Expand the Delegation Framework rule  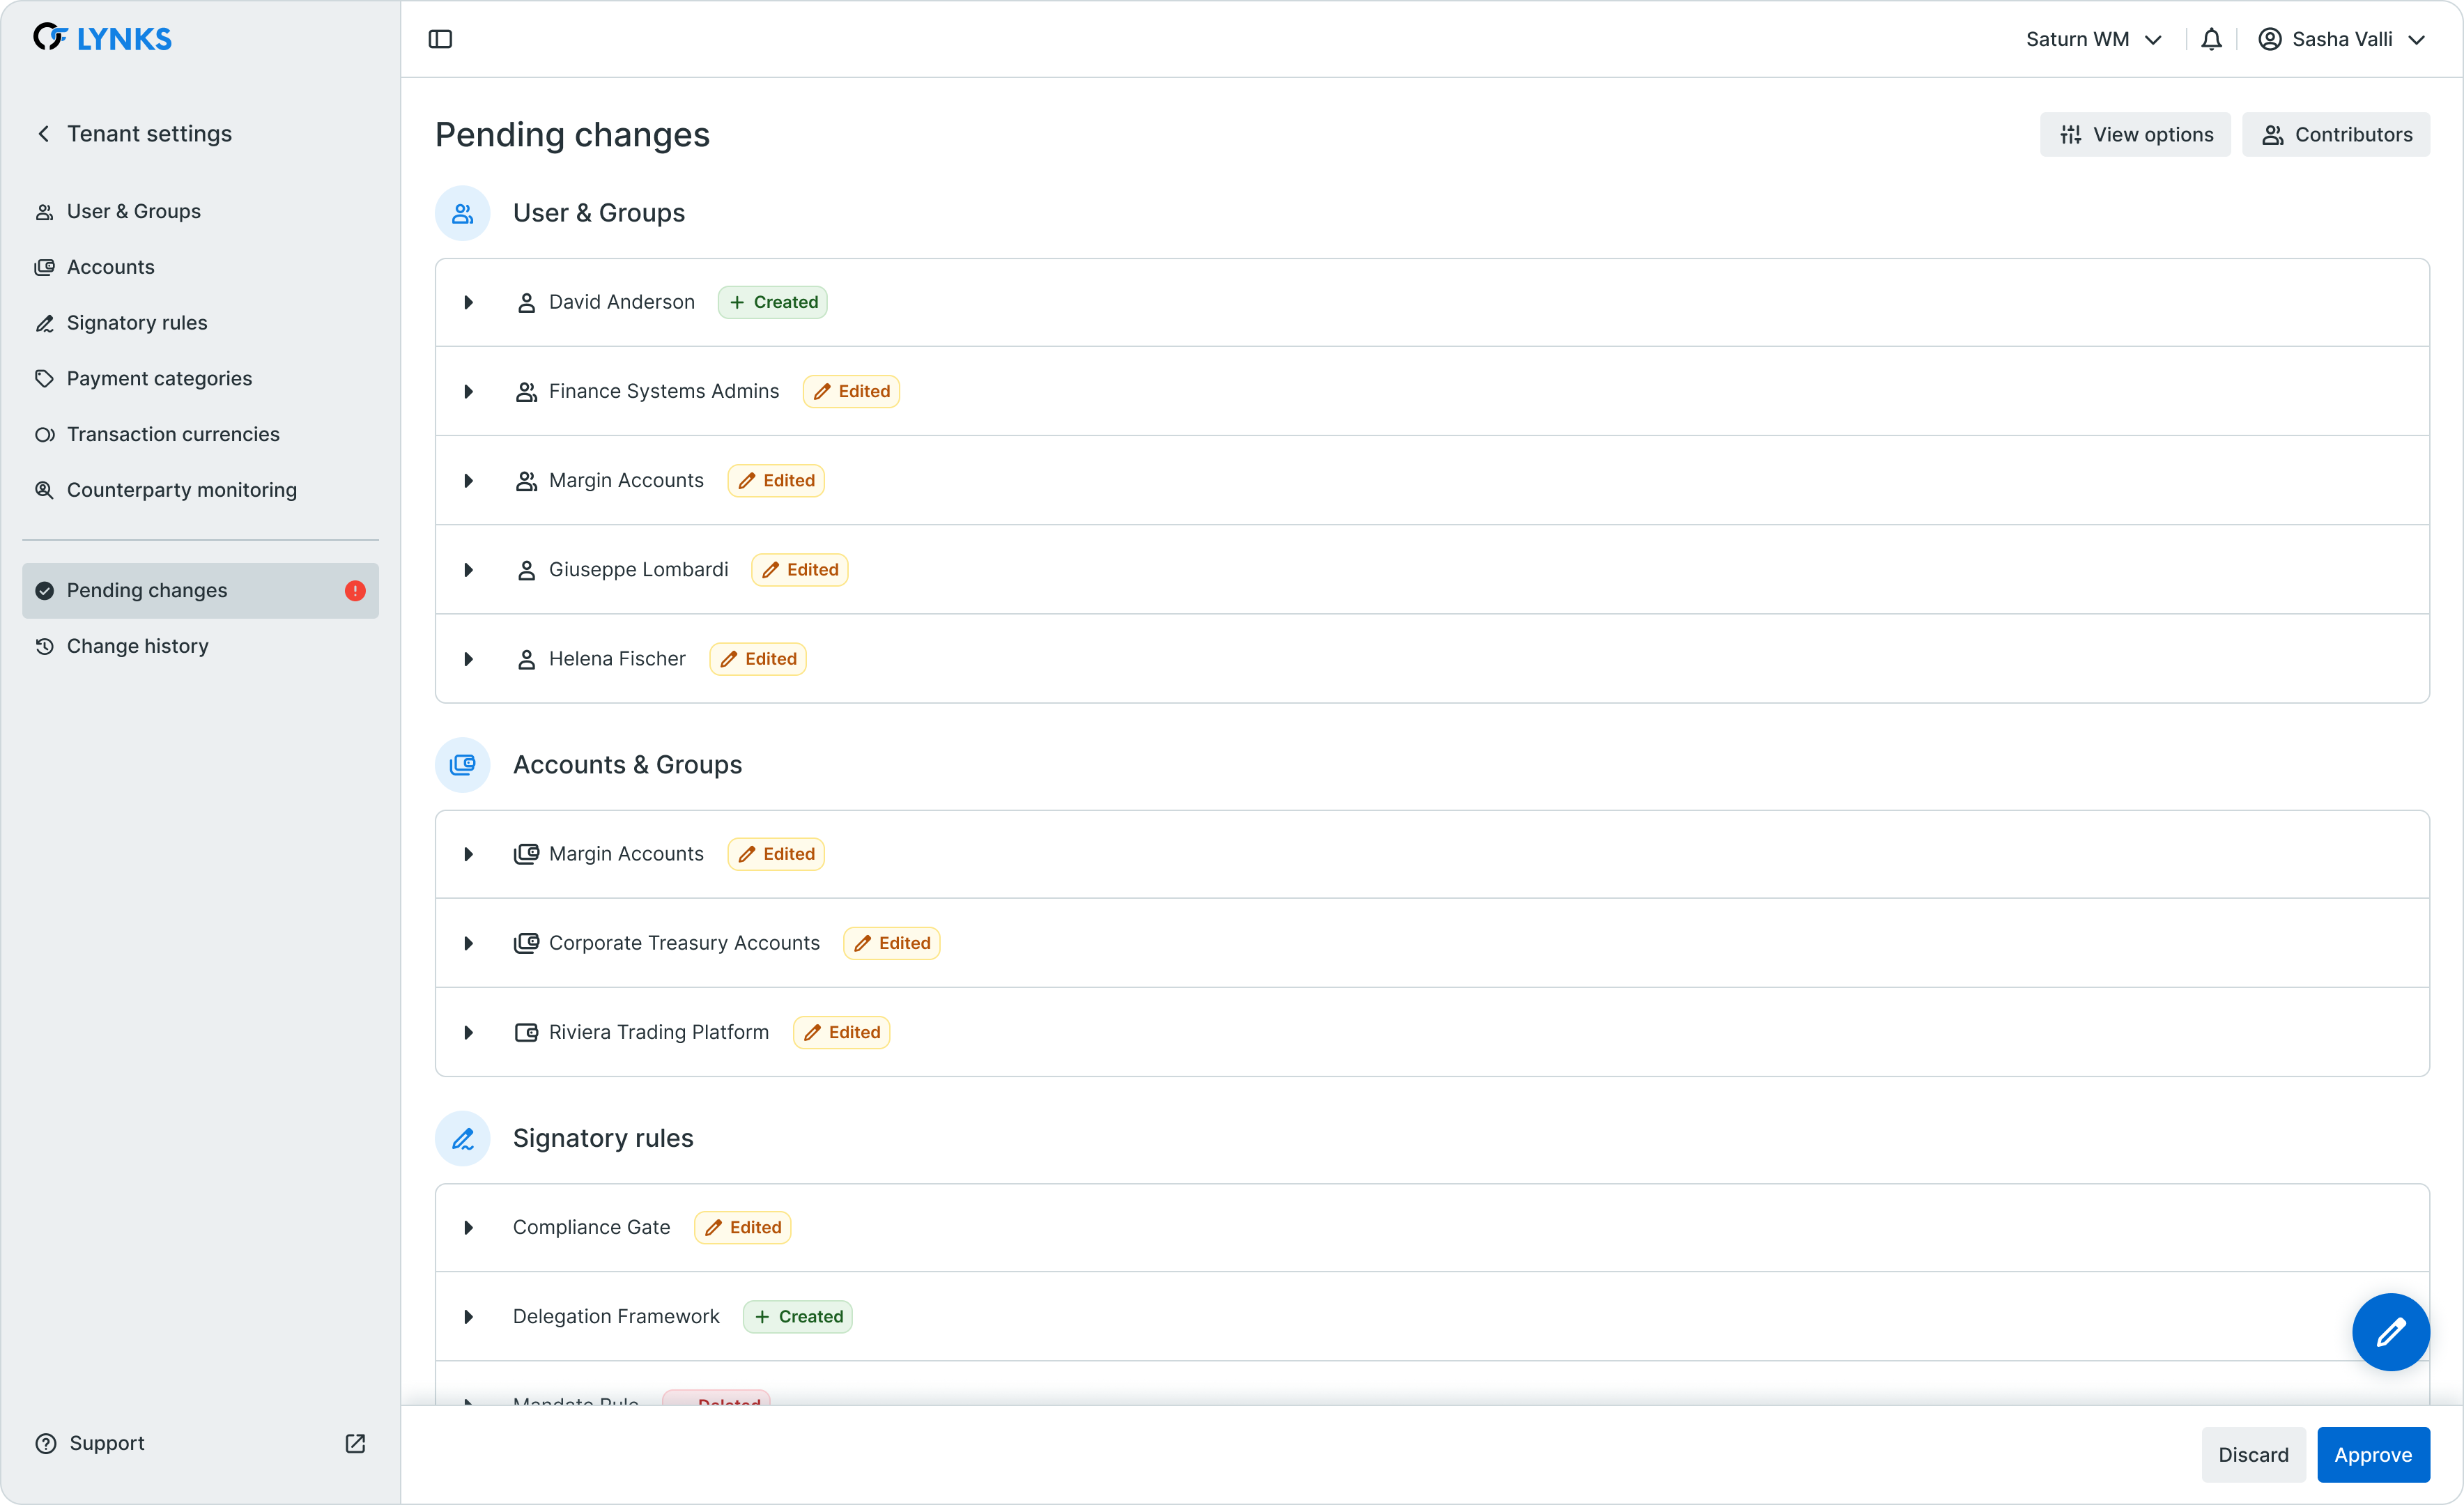tap(468, 1317)
